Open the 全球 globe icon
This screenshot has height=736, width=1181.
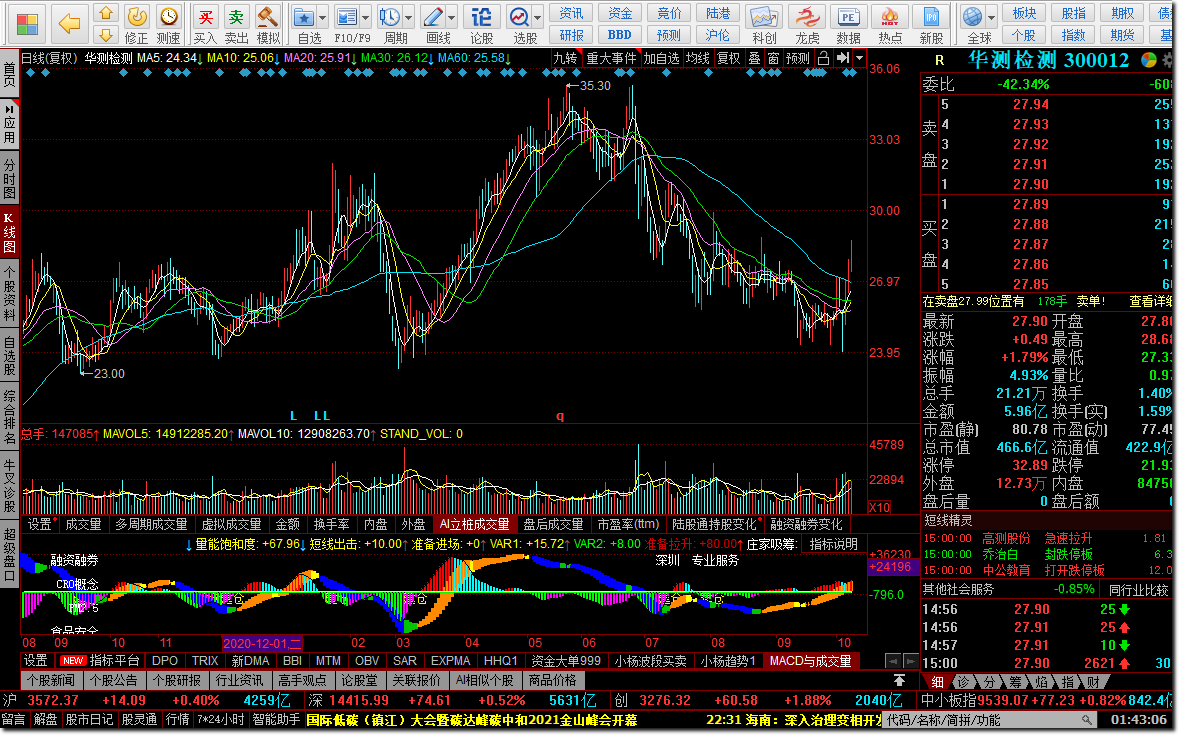[973, 17]
